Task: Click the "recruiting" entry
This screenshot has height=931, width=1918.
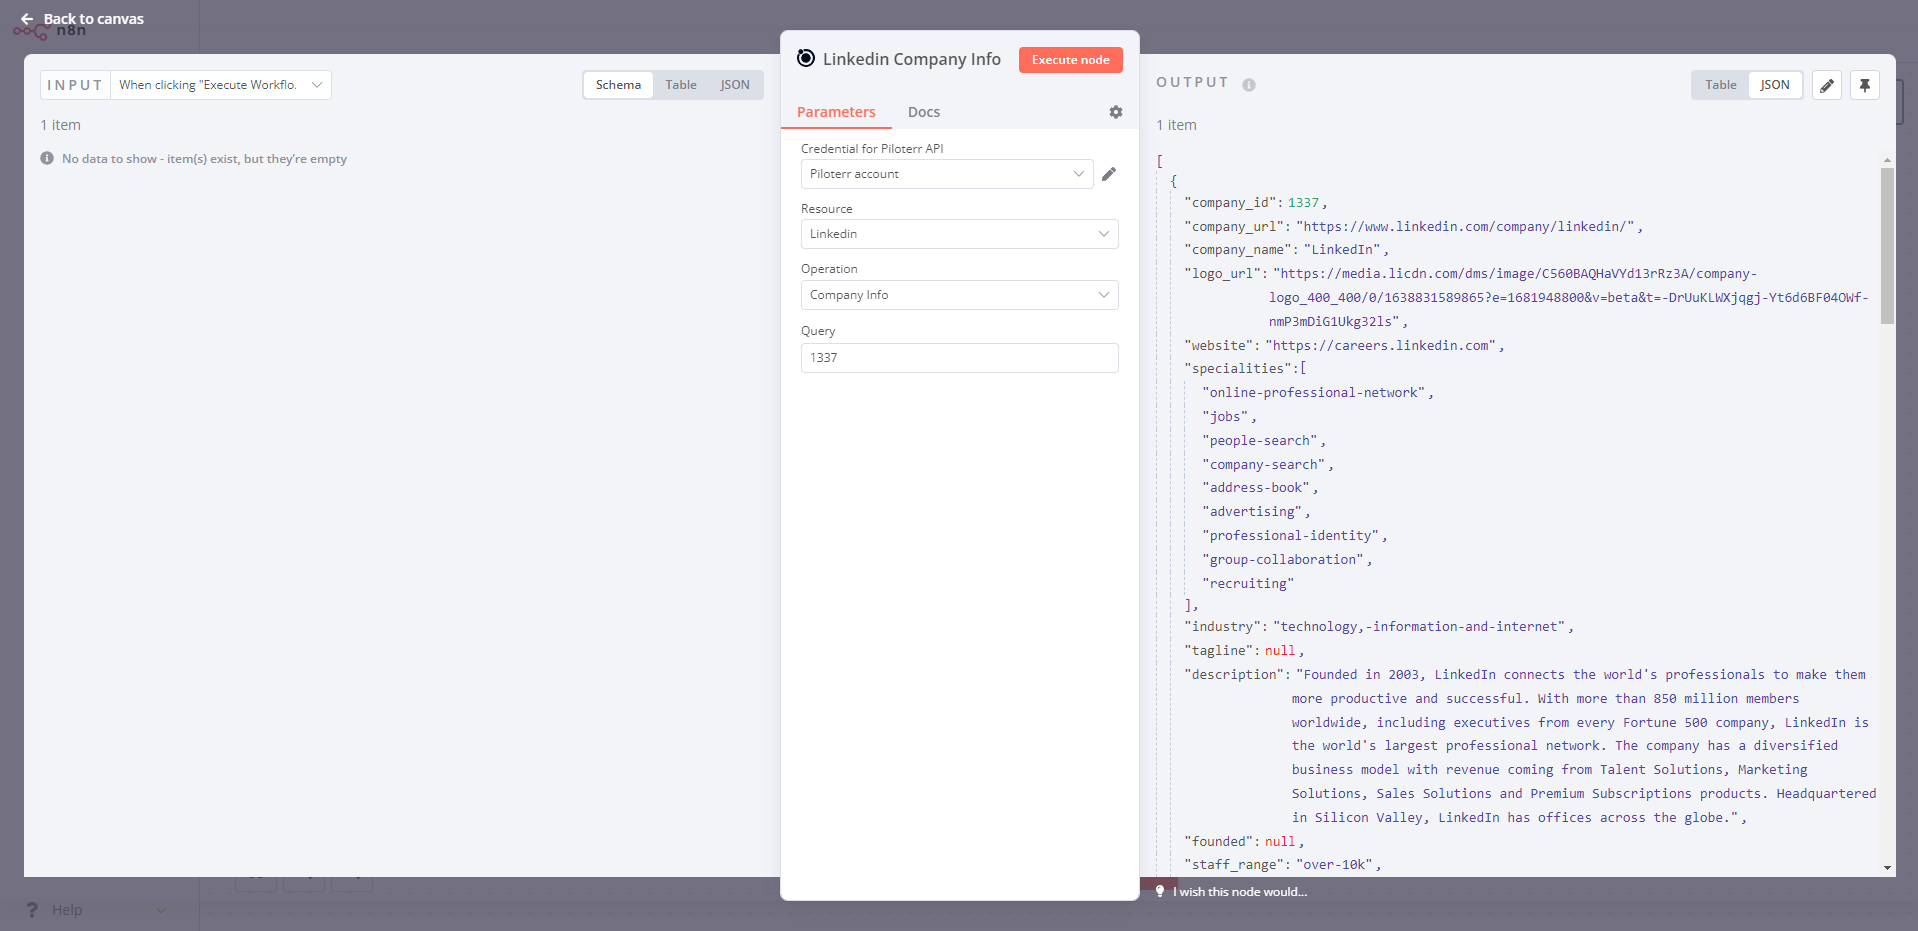Action: pyautogui.click(x=1248, y=584)
